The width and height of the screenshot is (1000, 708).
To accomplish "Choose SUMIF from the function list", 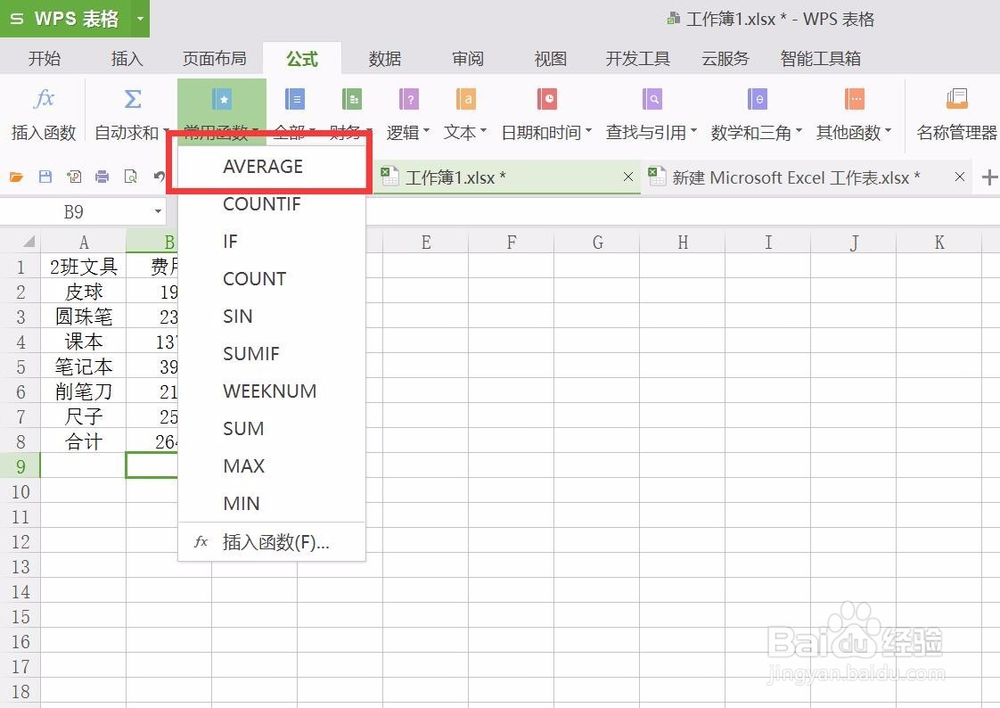I will coord(251,353).
